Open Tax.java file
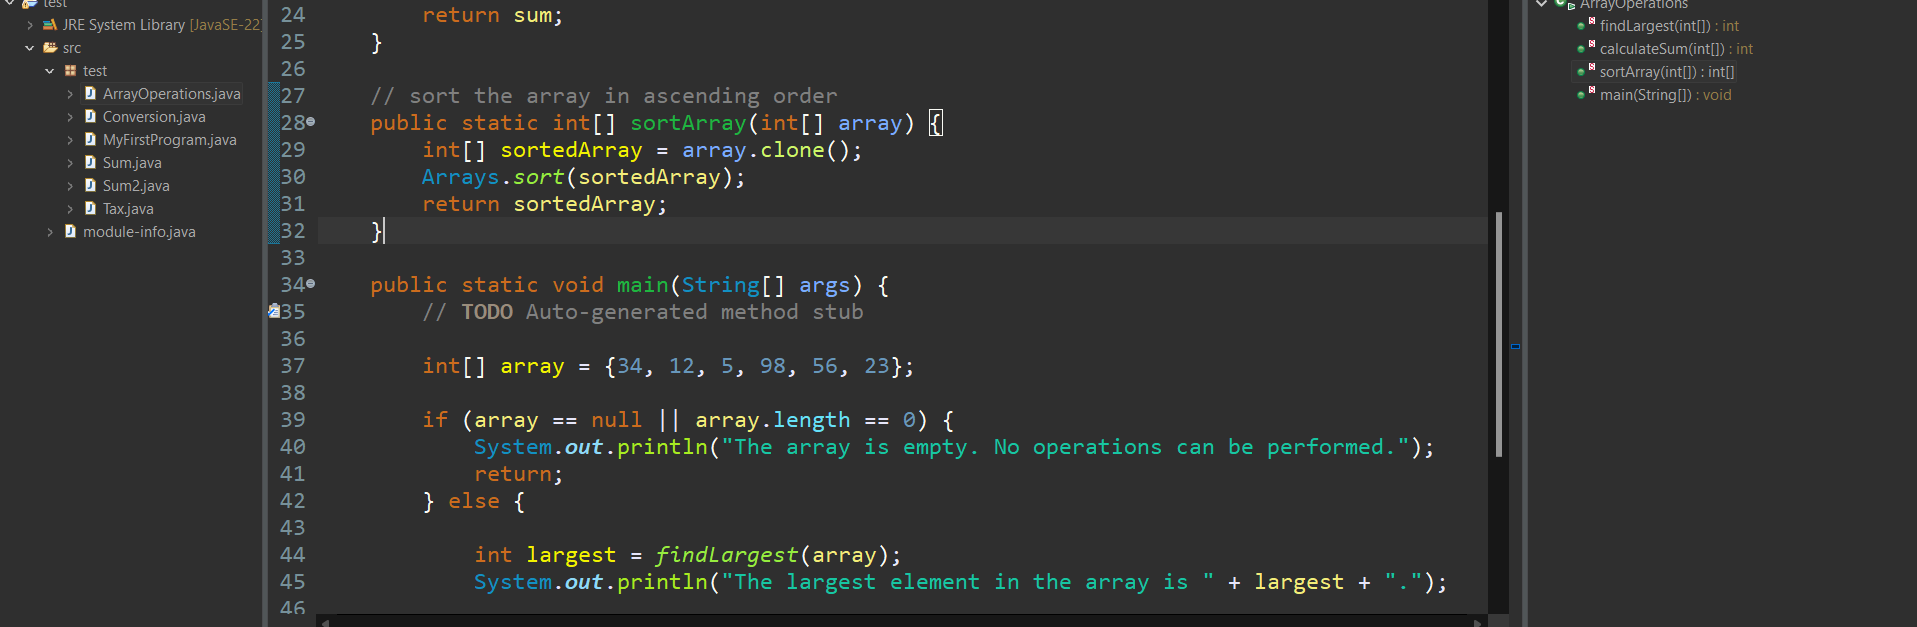This screenshot has width=1917, height=627. click(128, 209)
